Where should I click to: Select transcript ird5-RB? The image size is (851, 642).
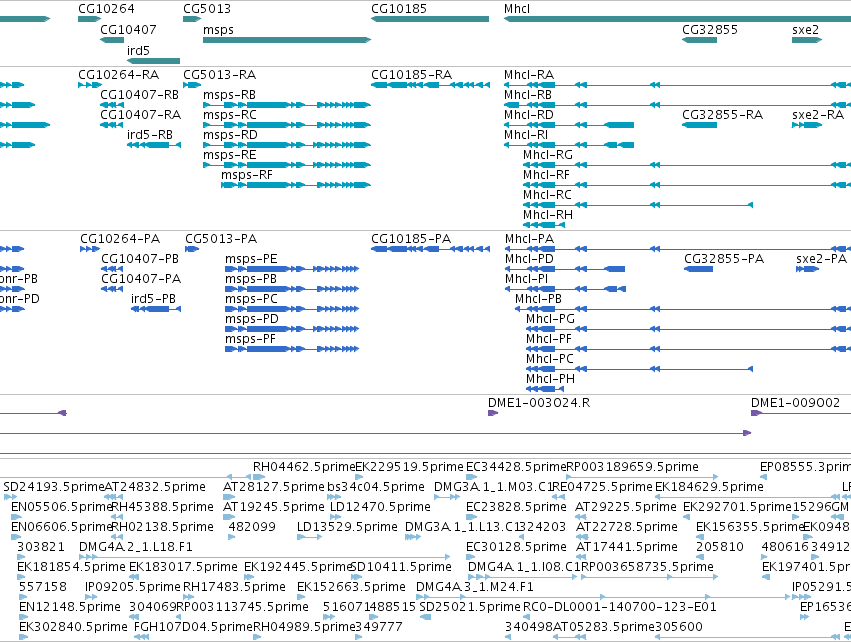click(x=154, y=145)
